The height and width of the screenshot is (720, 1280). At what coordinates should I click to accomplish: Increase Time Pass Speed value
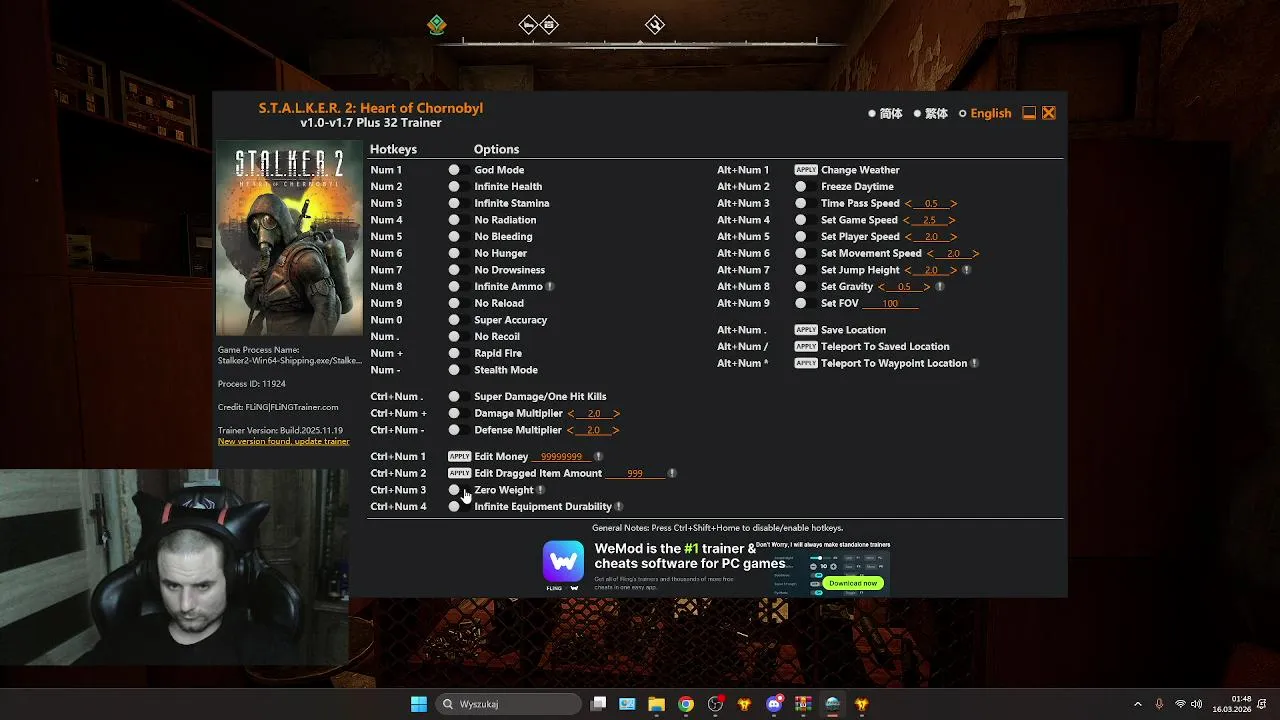954,204
